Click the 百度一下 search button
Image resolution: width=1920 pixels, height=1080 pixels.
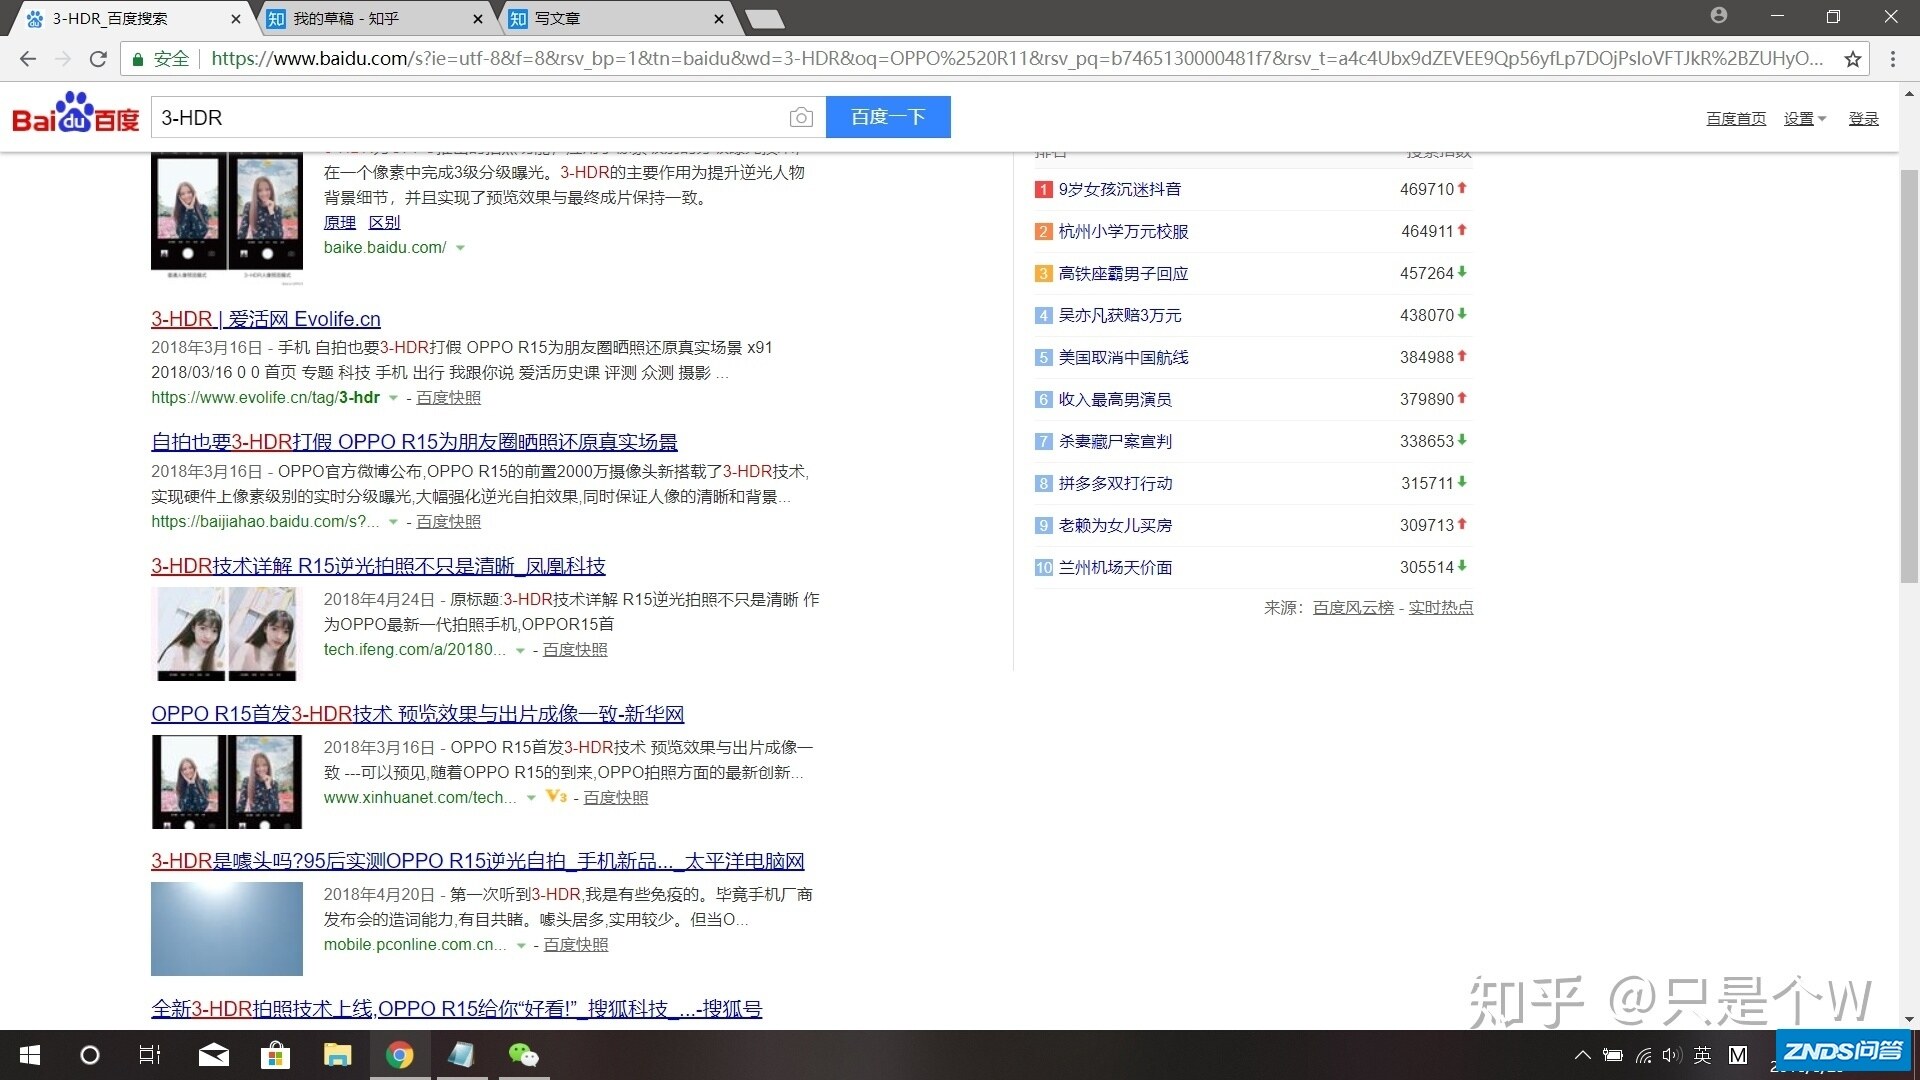tap(888, 117)
